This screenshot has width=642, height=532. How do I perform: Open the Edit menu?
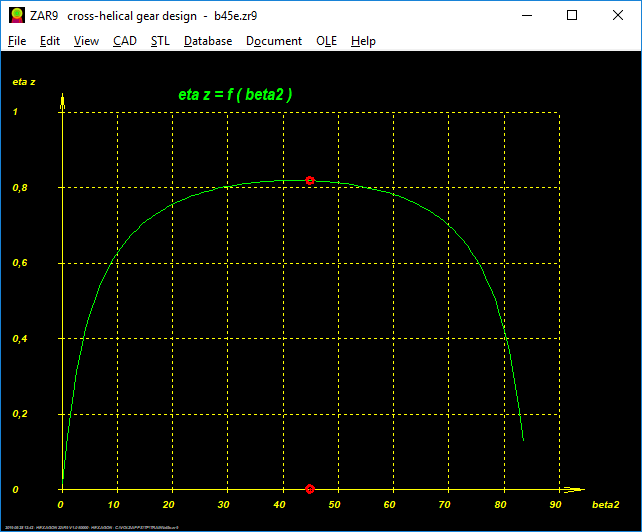click(x=50, y=41)
